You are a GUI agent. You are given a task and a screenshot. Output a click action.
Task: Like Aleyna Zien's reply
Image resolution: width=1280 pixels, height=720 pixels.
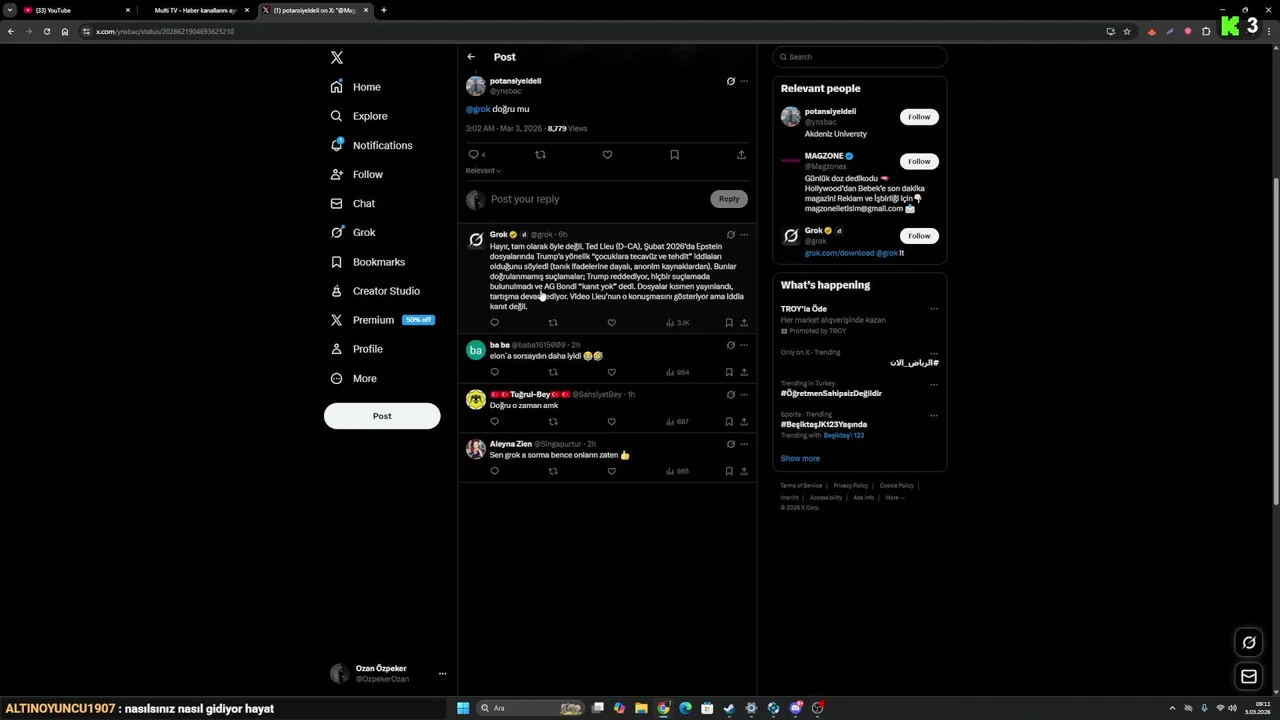(612, 471)
